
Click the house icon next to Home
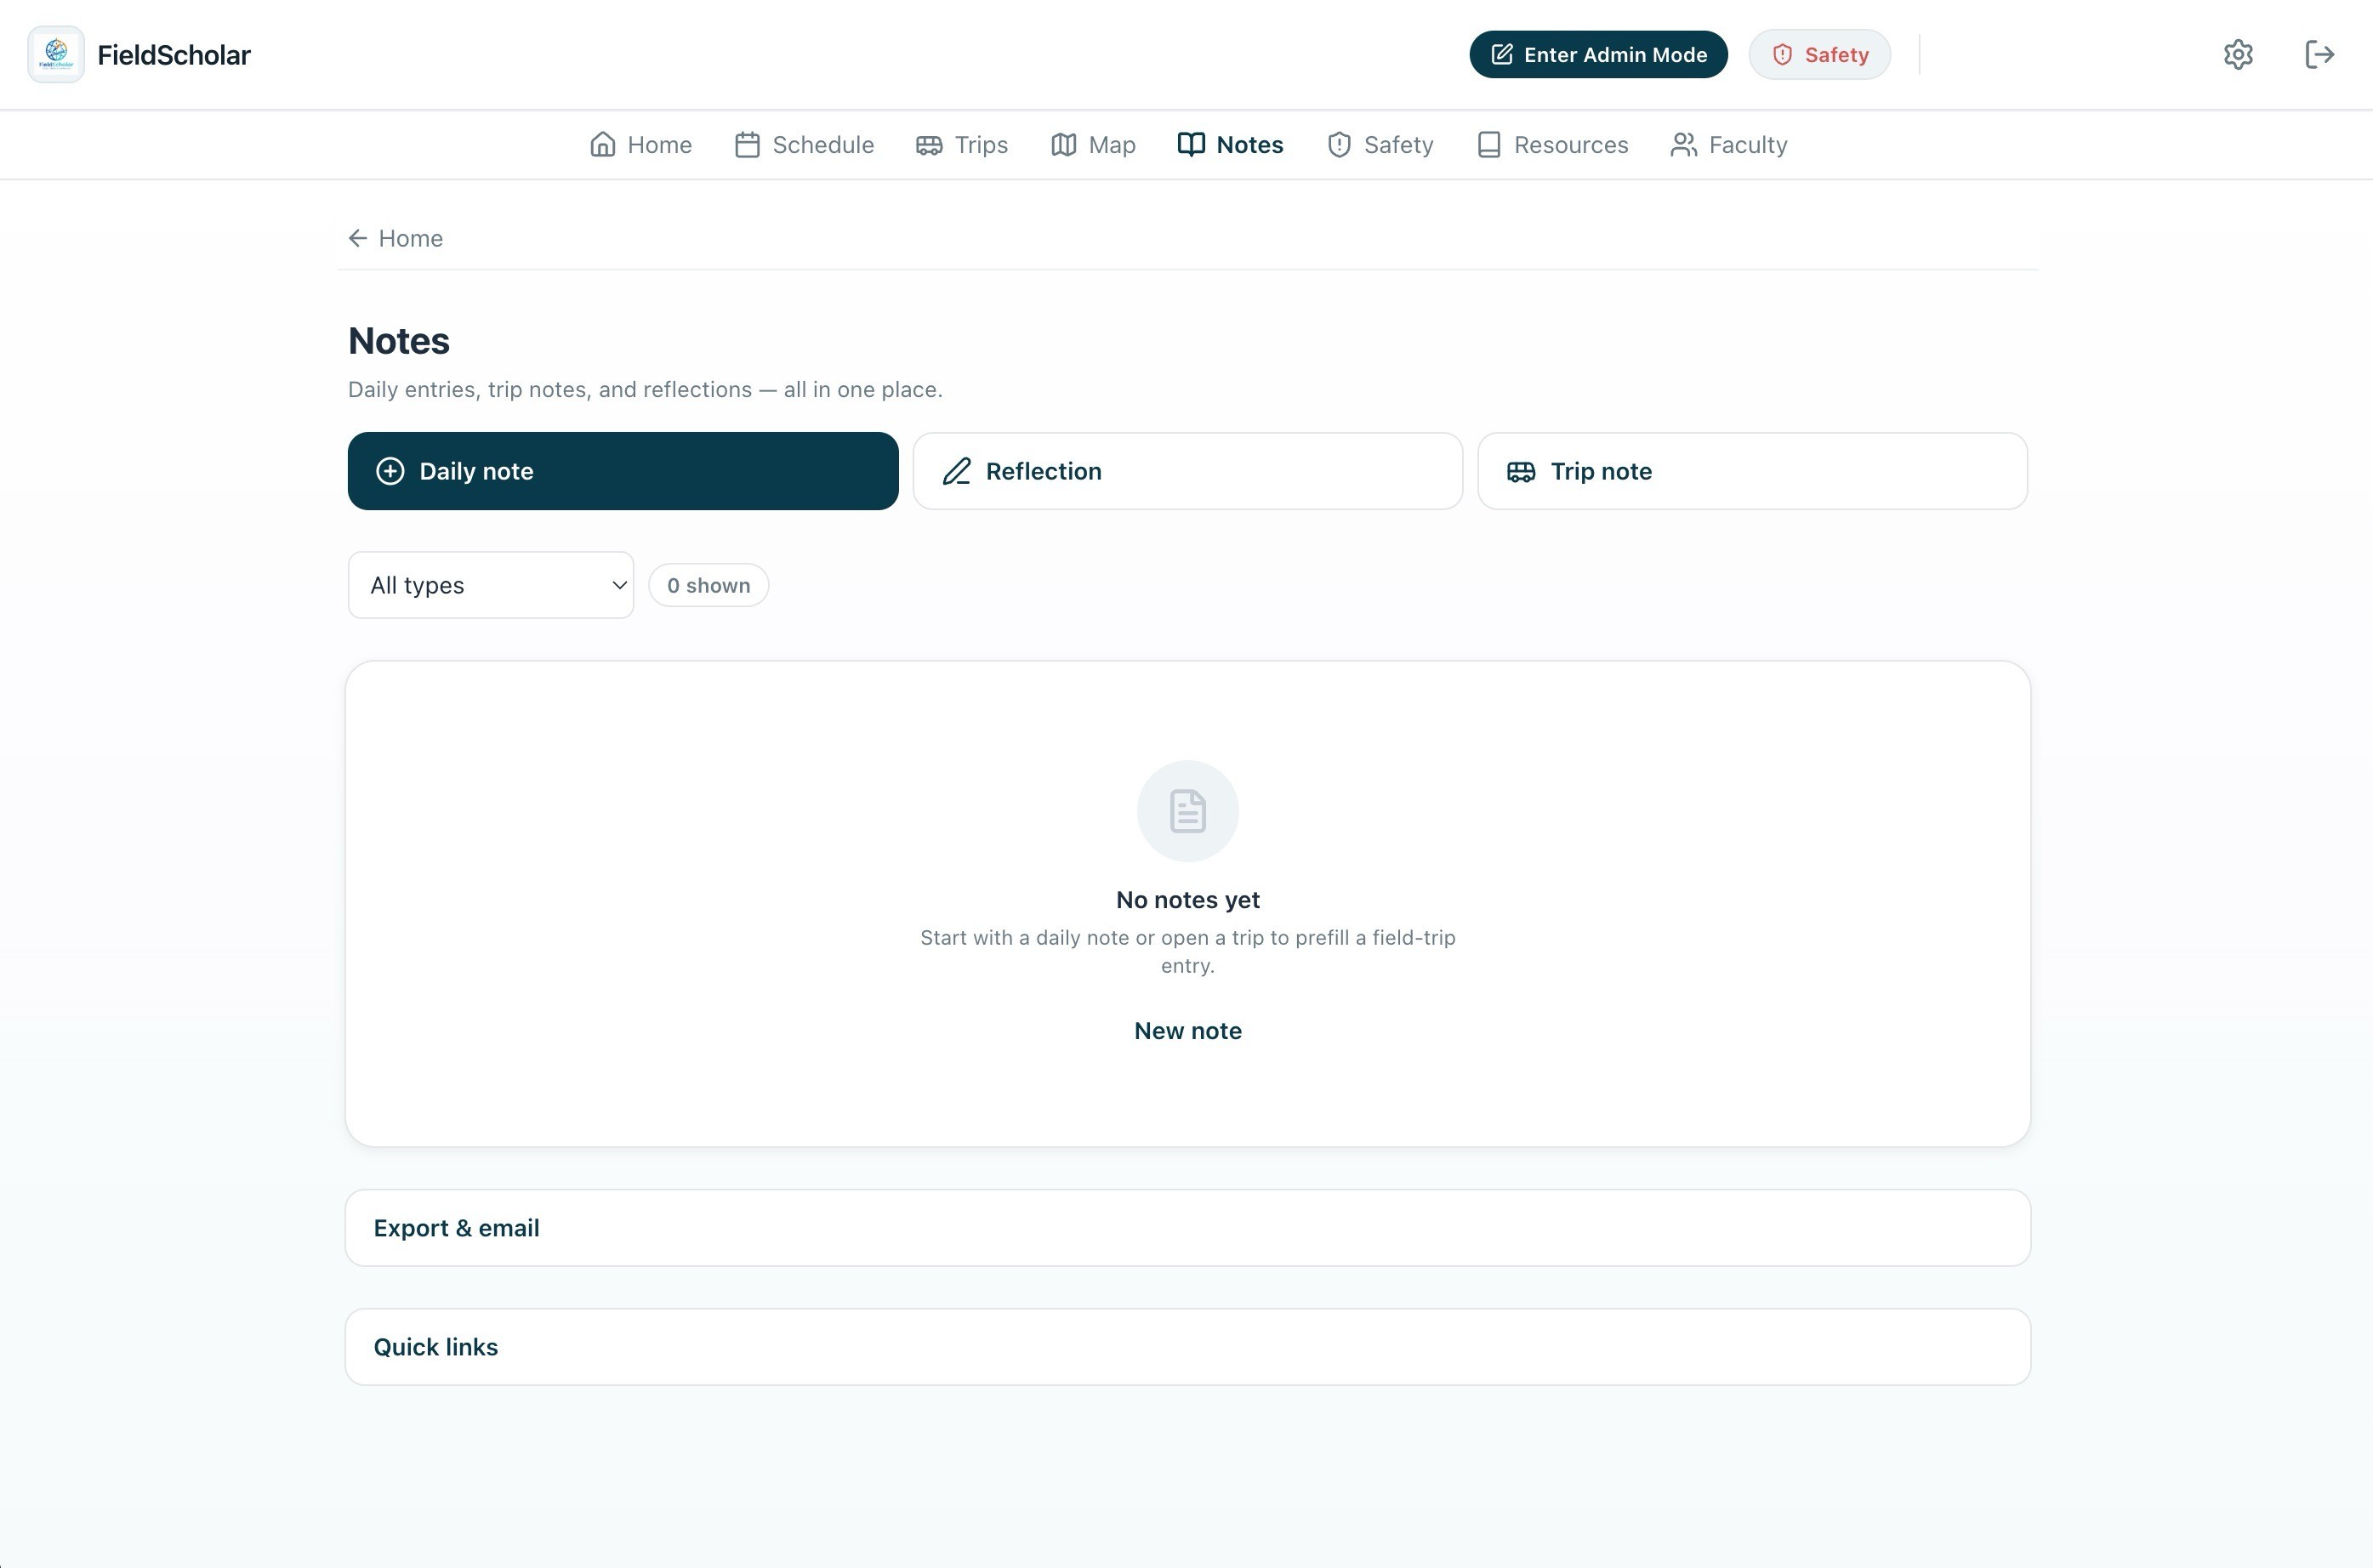(602, 145)
